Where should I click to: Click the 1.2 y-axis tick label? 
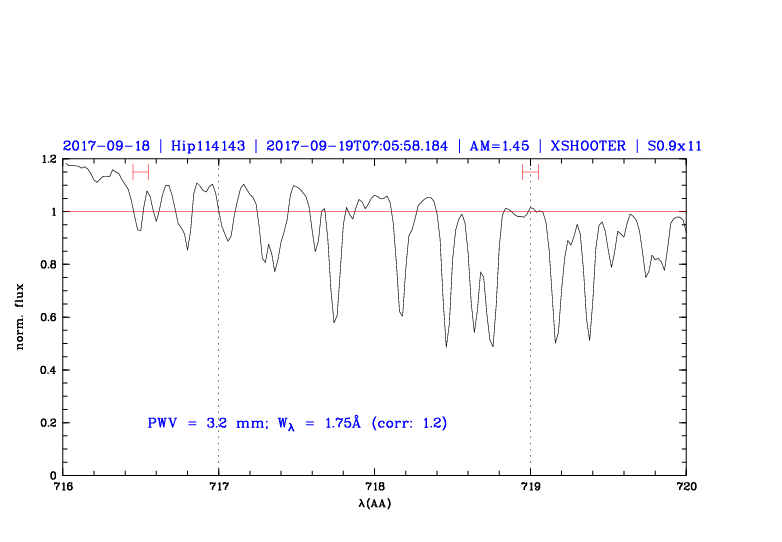tap(47, 159)
